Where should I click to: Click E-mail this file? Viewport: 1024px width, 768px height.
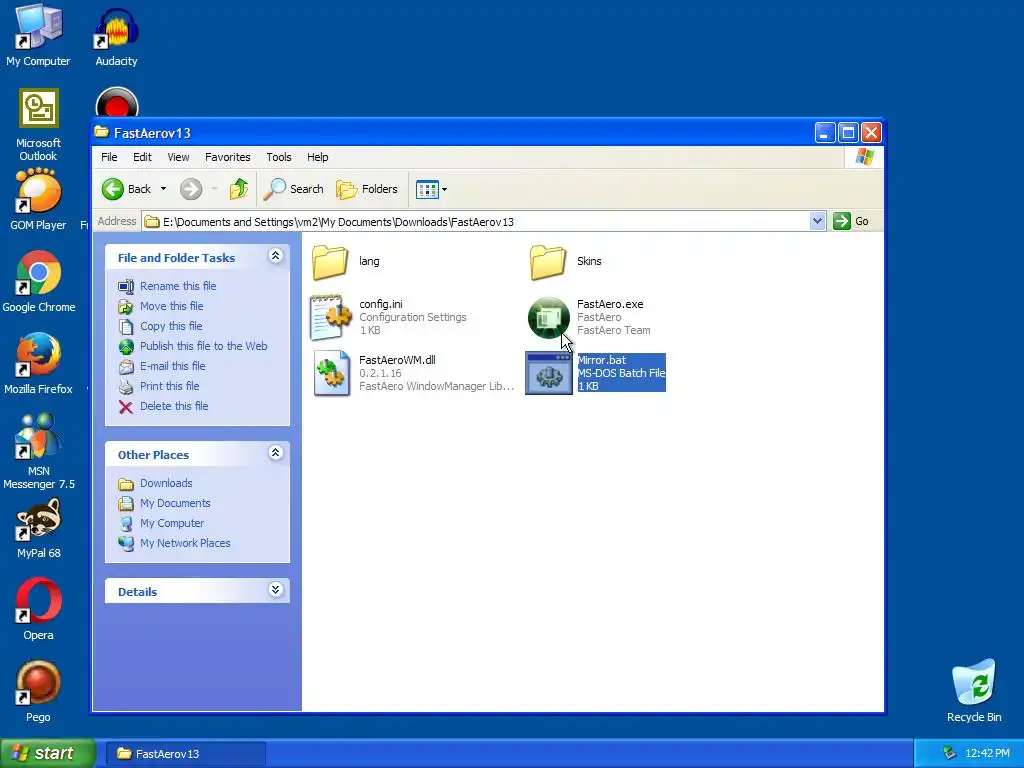[x=172, y=366]
